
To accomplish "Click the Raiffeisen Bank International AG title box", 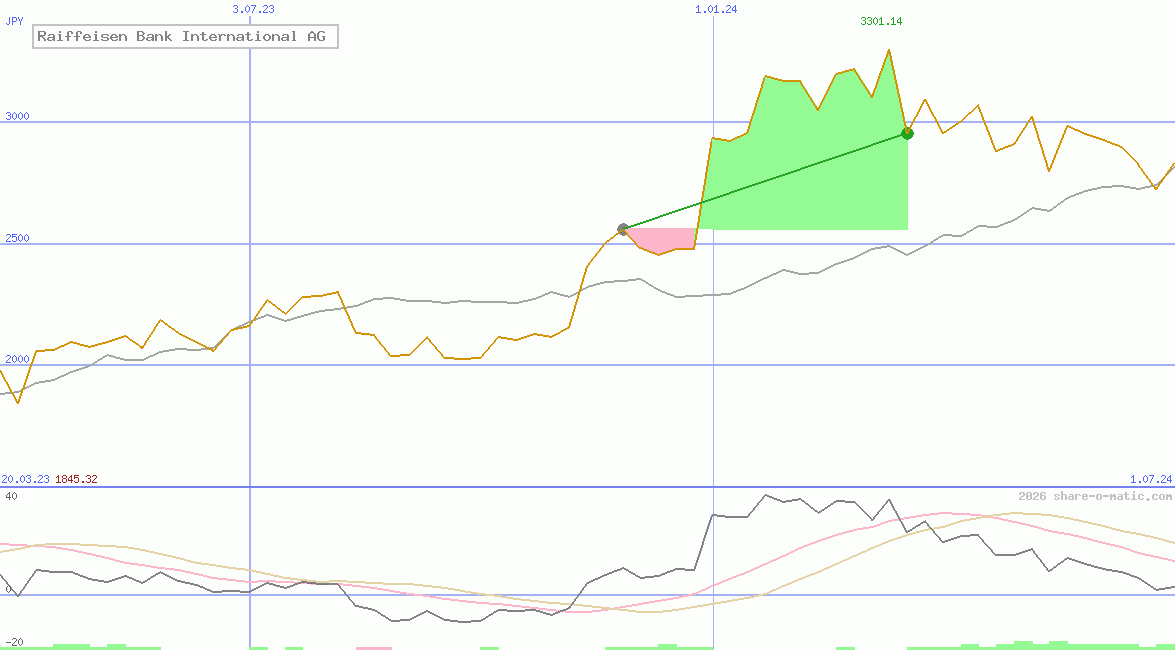I will (x=185, y=37).
